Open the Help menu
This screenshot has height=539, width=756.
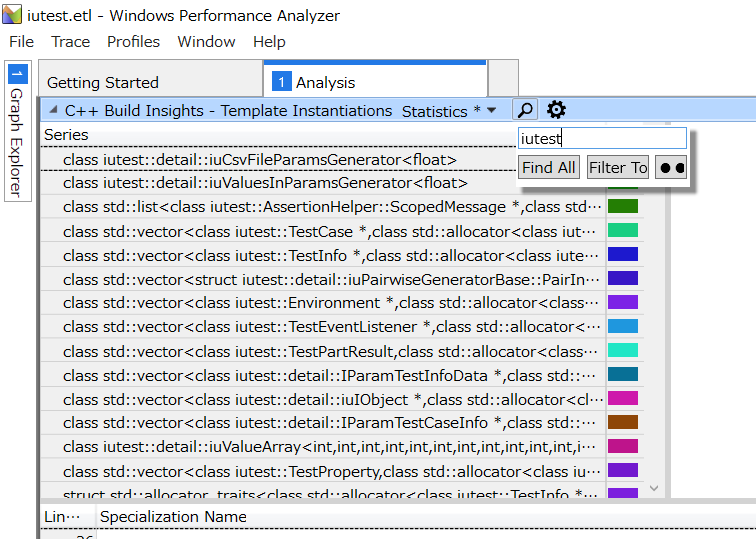(269, 42)
